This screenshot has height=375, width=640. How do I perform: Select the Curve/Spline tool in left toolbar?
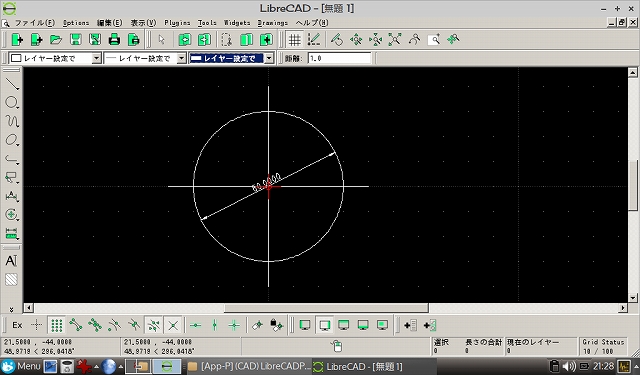(12, 121)
